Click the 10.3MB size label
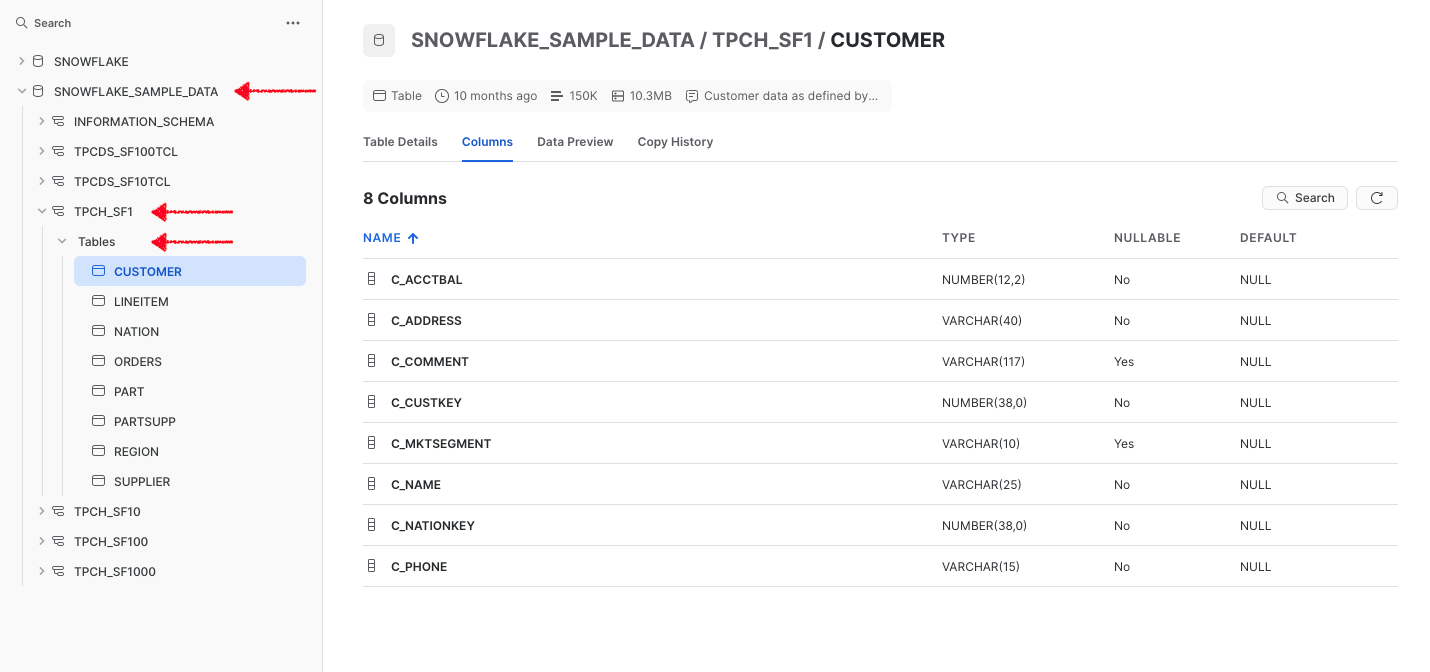Image resolution: width=1430 pixels, height=672 pixels. point(650,96)
